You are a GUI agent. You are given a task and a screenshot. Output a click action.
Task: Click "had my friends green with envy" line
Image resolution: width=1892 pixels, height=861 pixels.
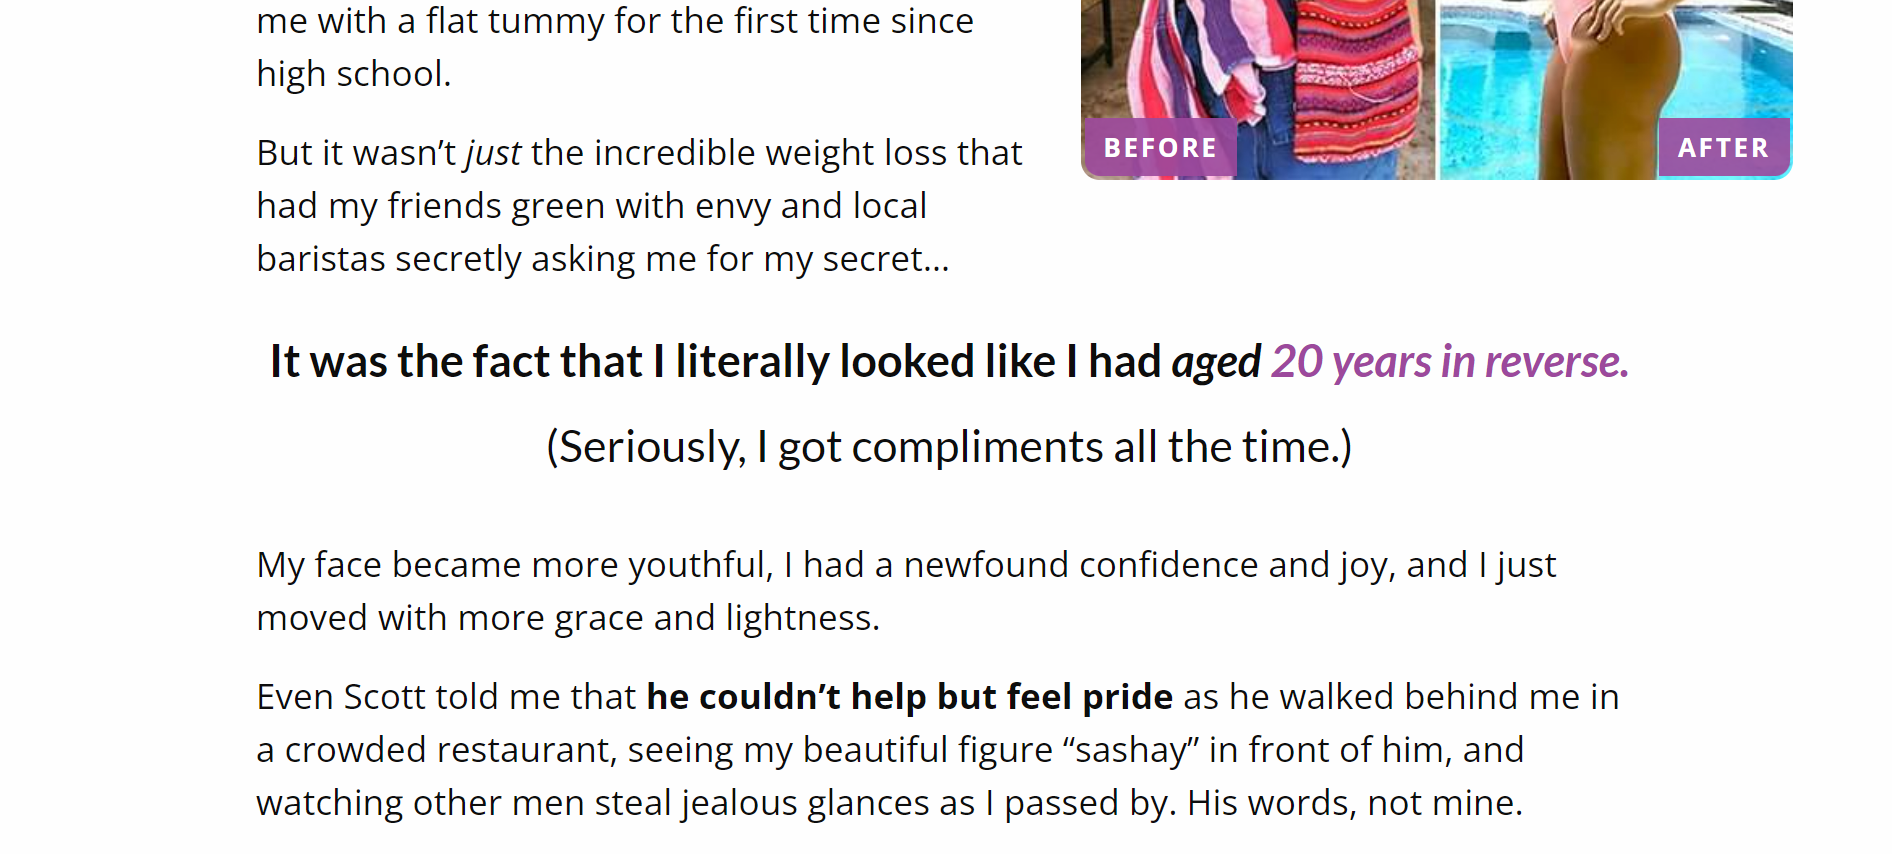point(592,206)
